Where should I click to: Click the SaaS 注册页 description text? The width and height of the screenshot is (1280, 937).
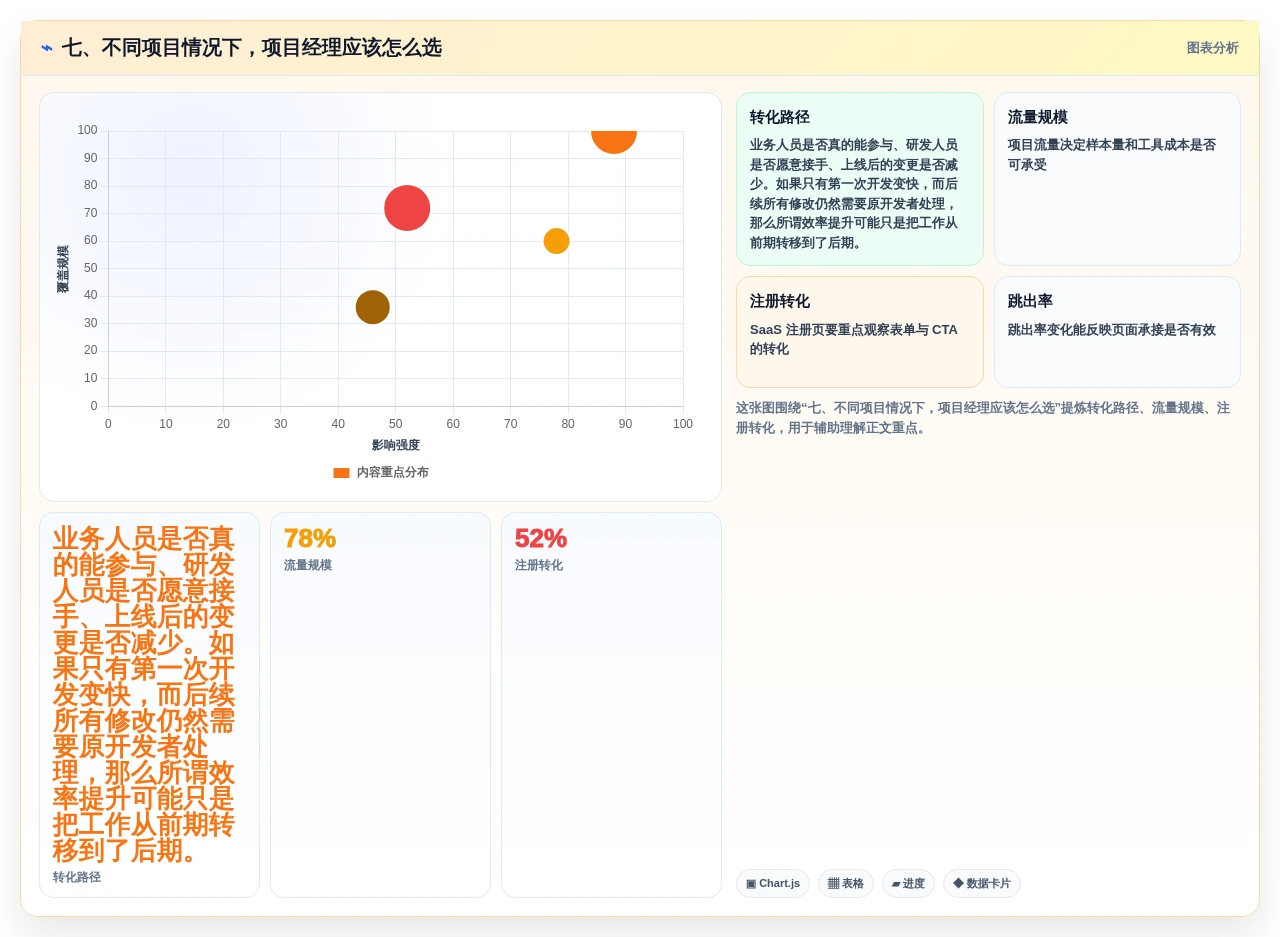click(x=854, y=340)
